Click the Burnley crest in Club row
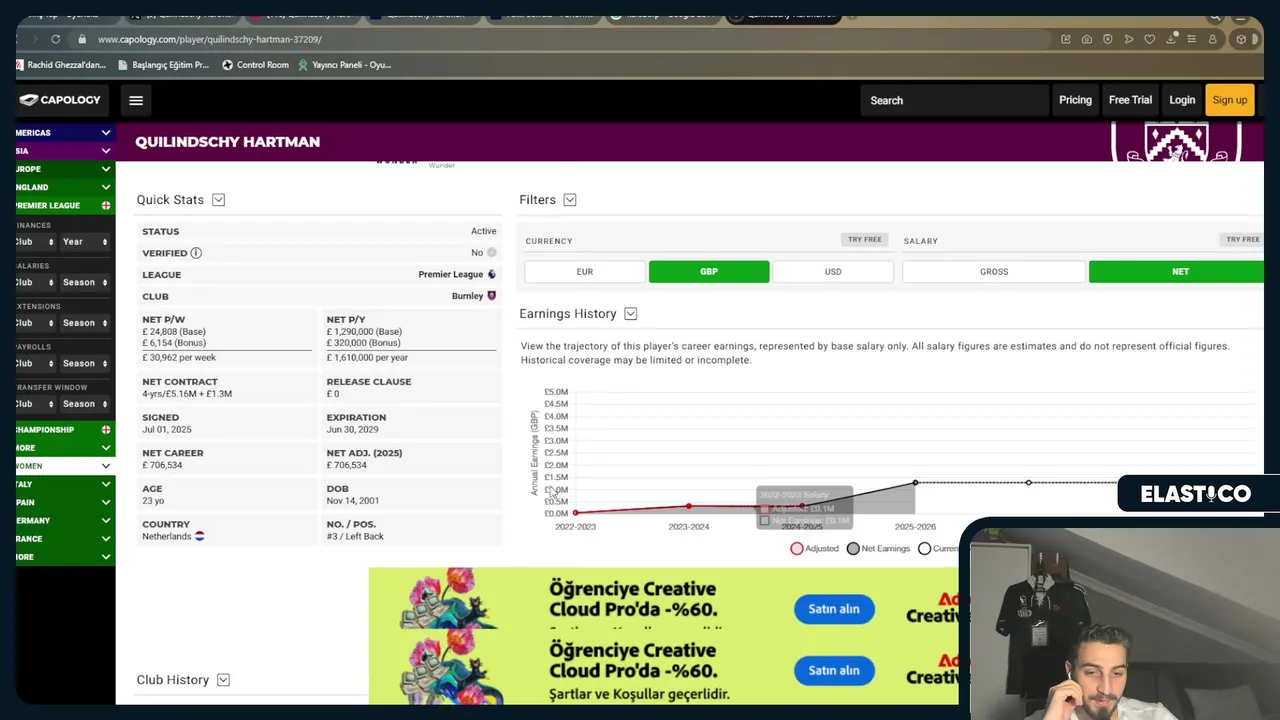The width and height of the screenshot is (1280, 720). pyautogui.click(x=491, y=296)
